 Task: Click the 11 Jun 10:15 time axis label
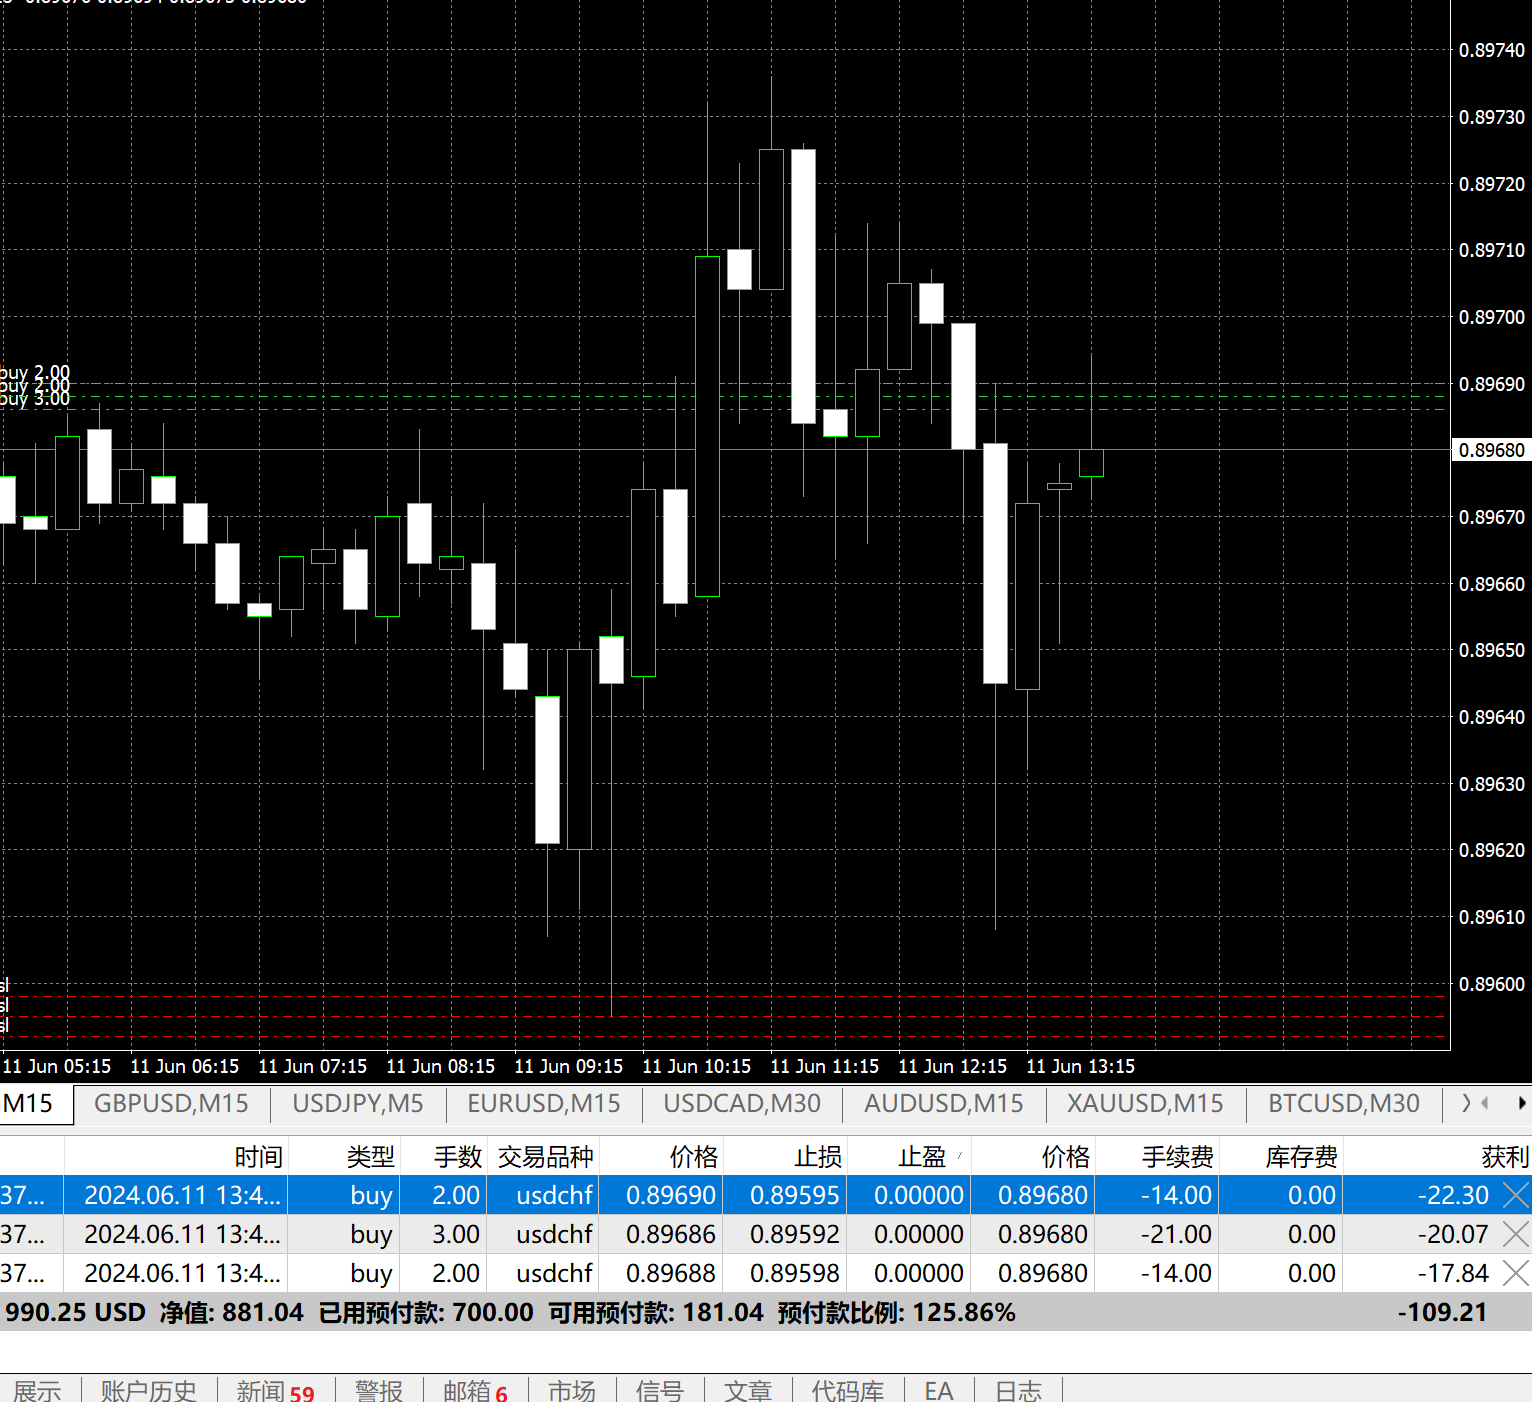pyautogui.click(x=696, y=1066)
